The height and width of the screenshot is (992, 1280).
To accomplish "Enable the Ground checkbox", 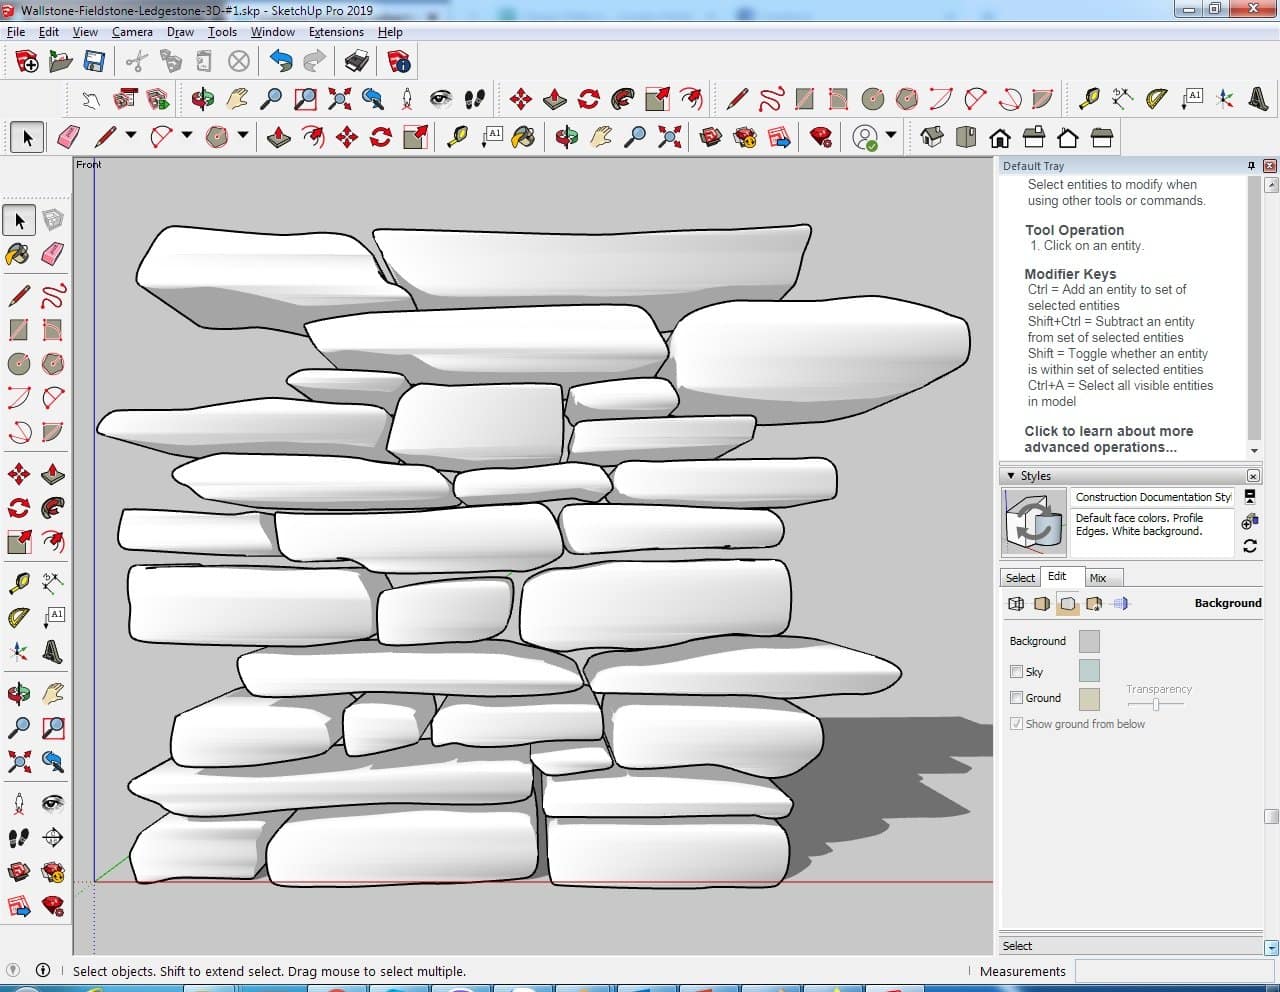I will (x=1016, y=698).
